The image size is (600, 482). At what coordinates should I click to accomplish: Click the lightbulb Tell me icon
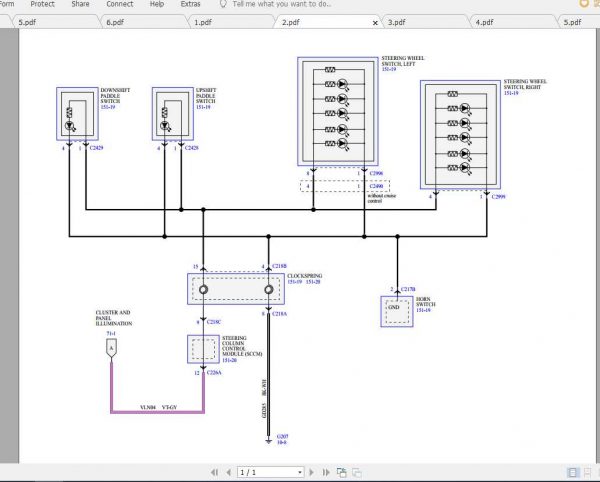221,4
